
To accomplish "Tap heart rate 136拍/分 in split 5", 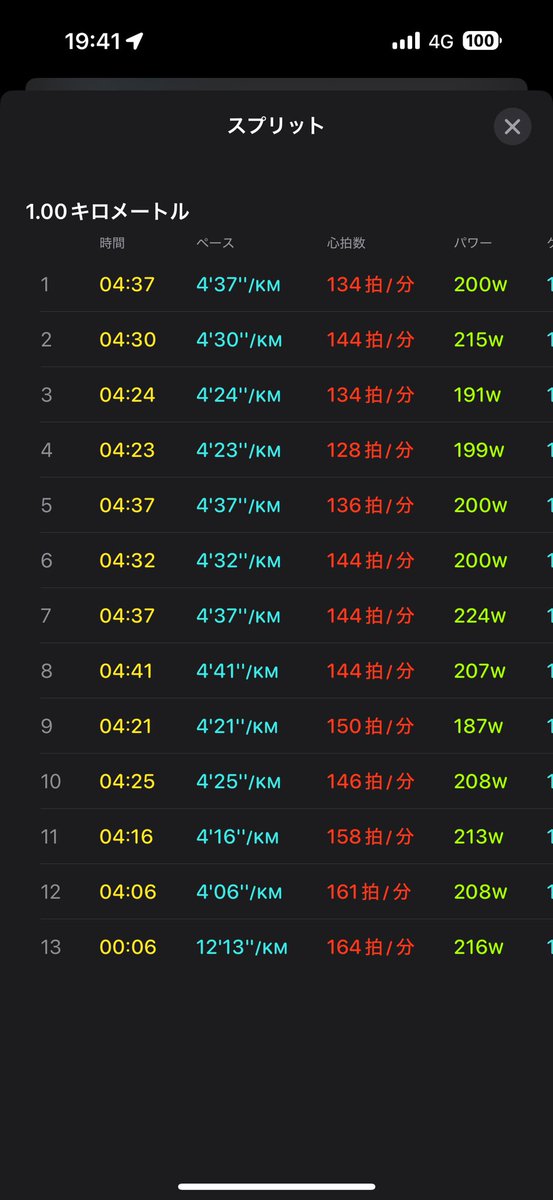I will click(370, 505).
